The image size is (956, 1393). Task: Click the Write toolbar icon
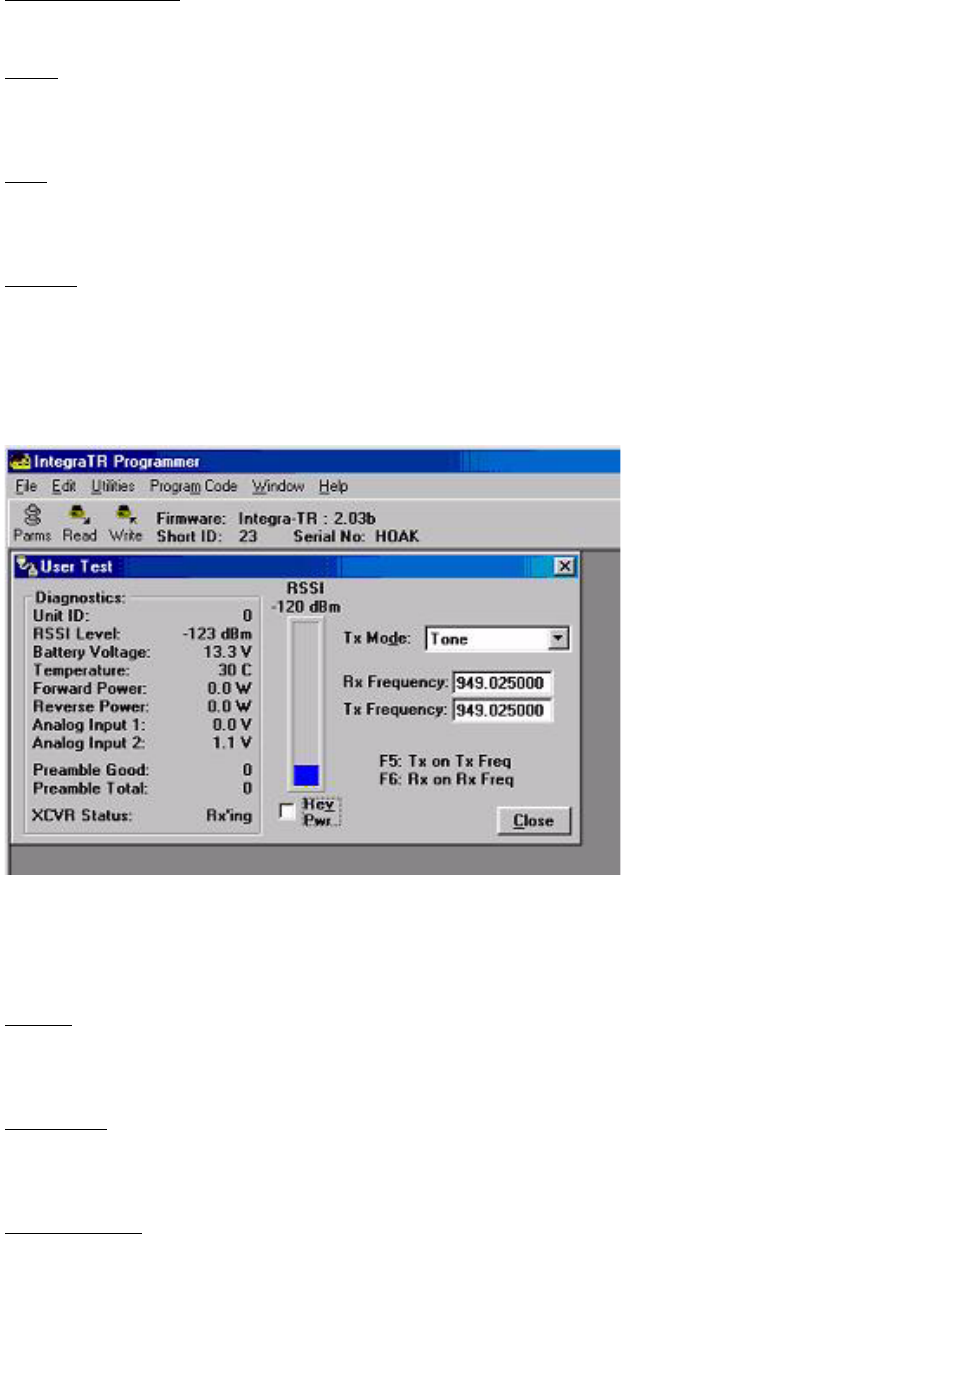pyautogui.click(x=125, y=524)
